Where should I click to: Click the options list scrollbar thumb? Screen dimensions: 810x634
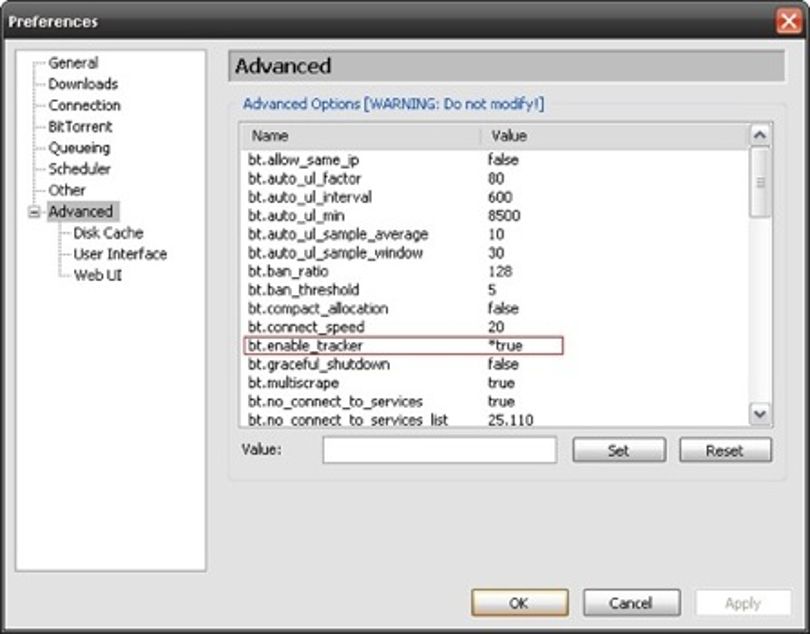[x=759, y=182]
